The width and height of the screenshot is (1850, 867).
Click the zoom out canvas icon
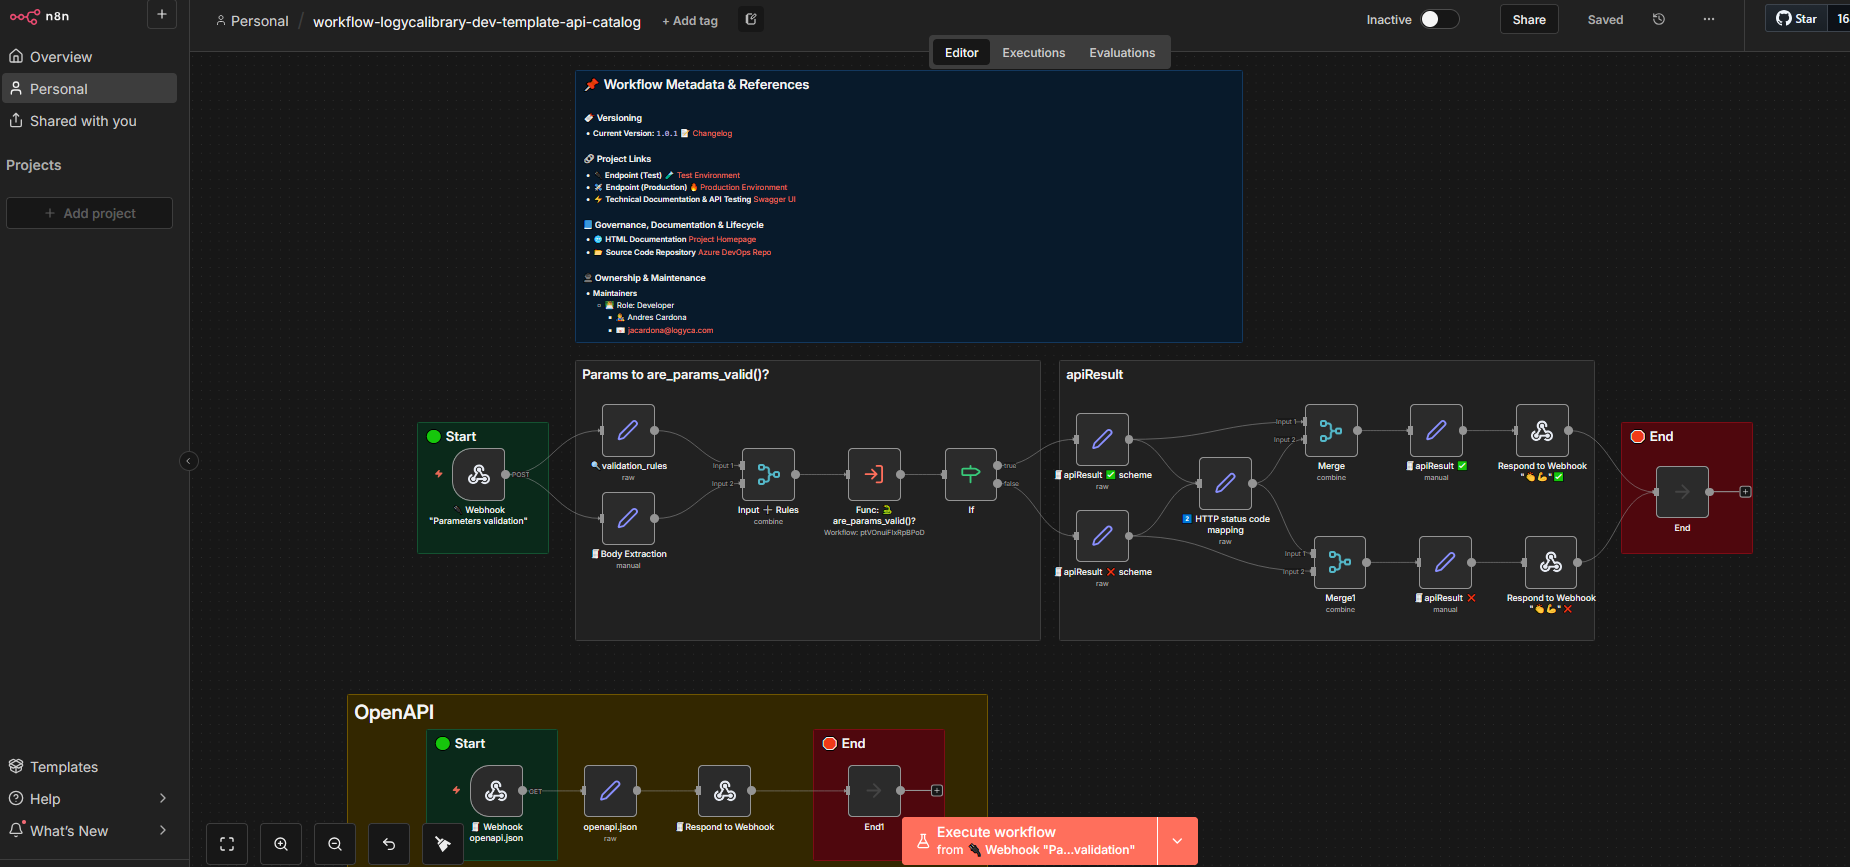click(335, 844)
